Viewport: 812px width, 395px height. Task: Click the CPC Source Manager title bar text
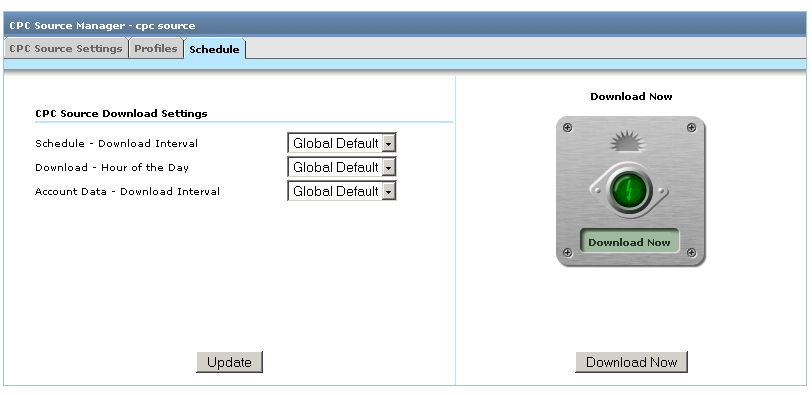pos(103,25)
